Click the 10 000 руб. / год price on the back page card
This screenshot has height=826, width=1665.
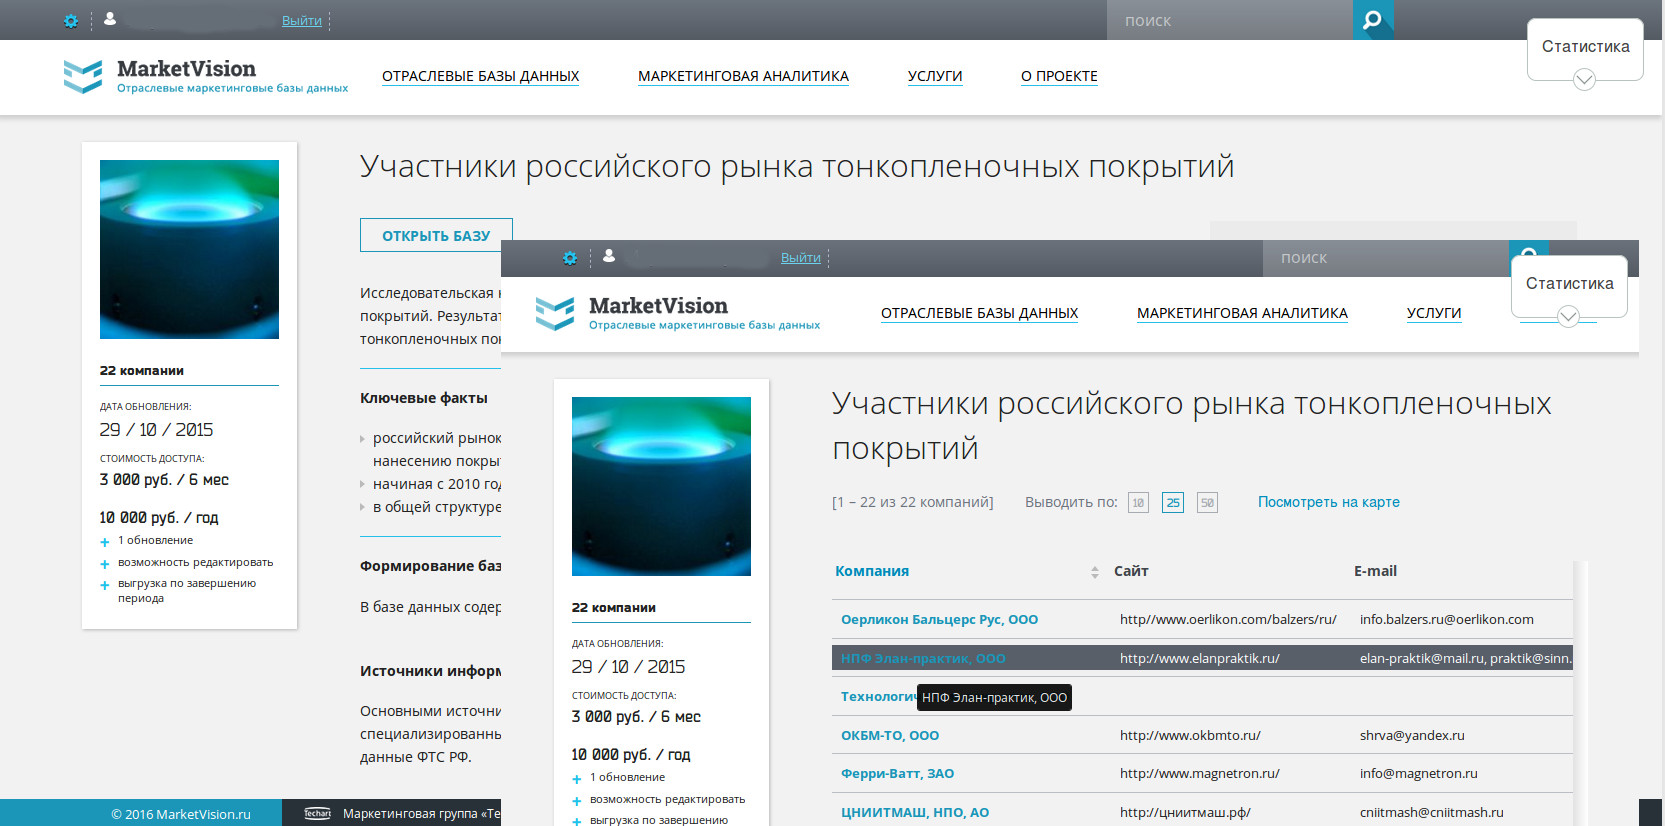(x=159, y=518)
